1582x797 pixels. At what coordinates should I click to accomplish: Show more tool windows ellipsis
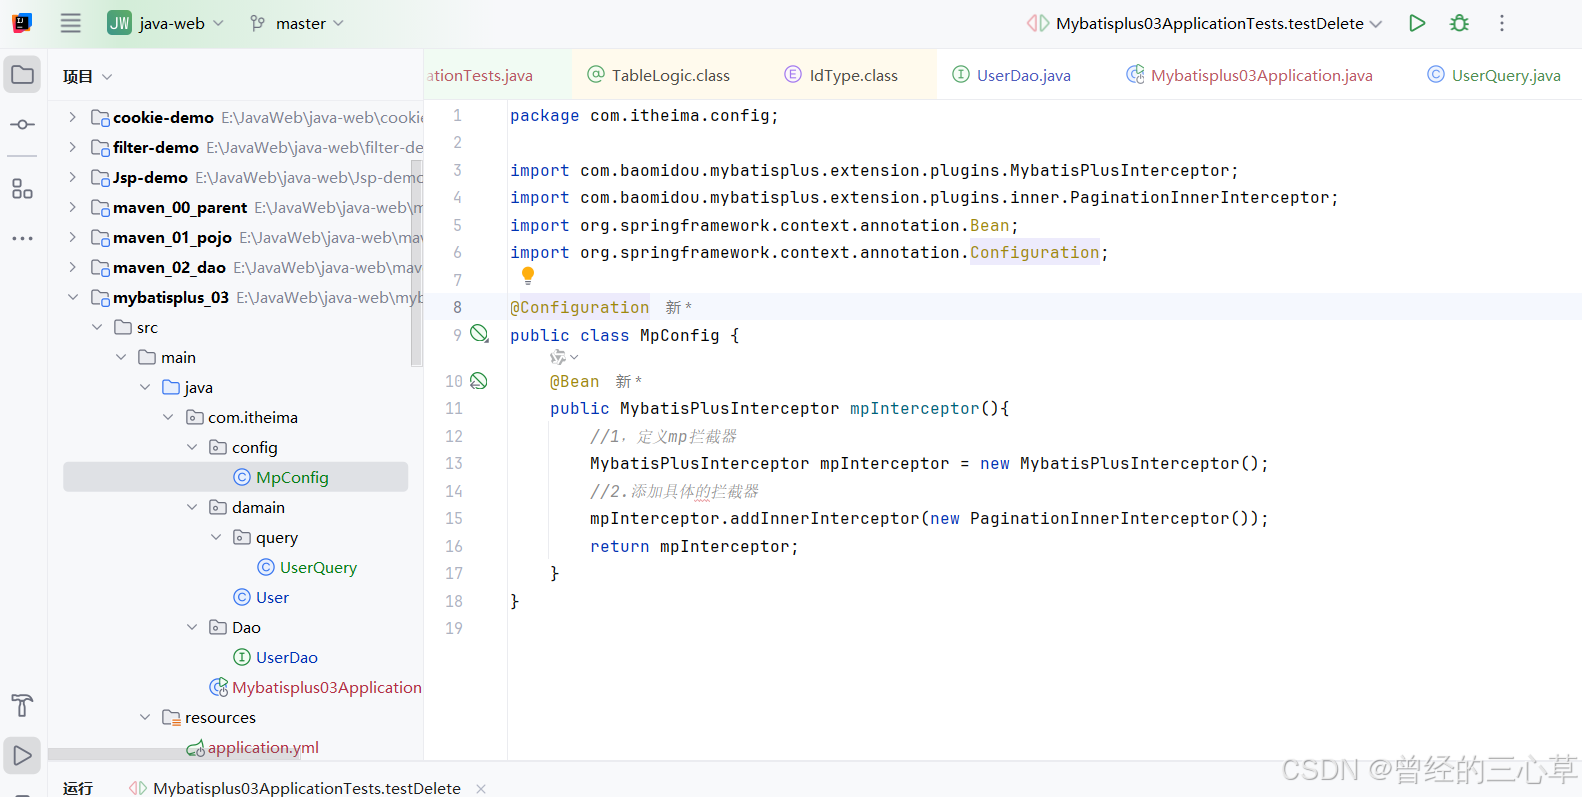pos(22,238)
